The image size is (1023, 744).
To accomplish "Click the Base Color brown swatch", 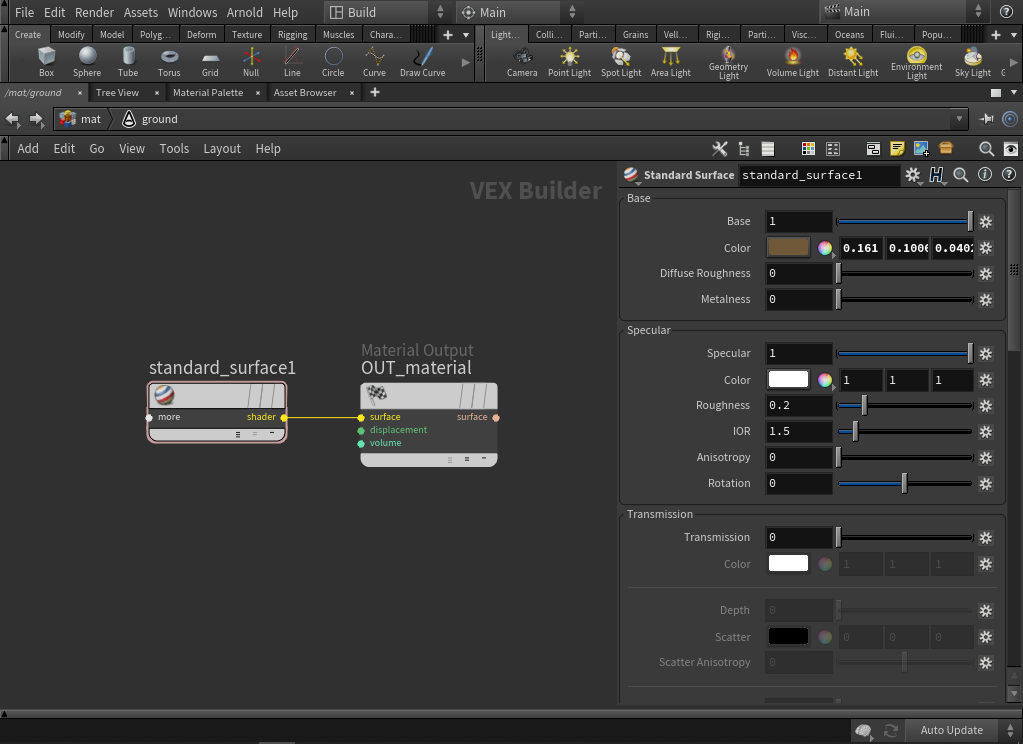I will [x=788, y=247].
